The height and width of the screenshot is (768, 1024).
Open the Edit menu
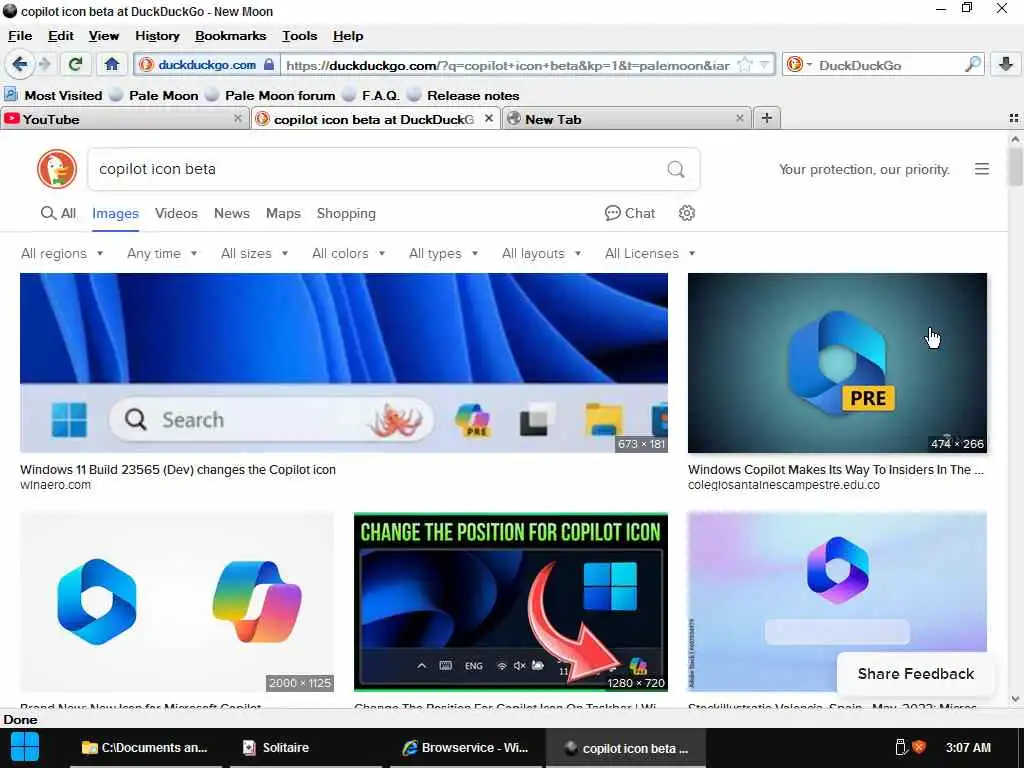tap(61, 36)
